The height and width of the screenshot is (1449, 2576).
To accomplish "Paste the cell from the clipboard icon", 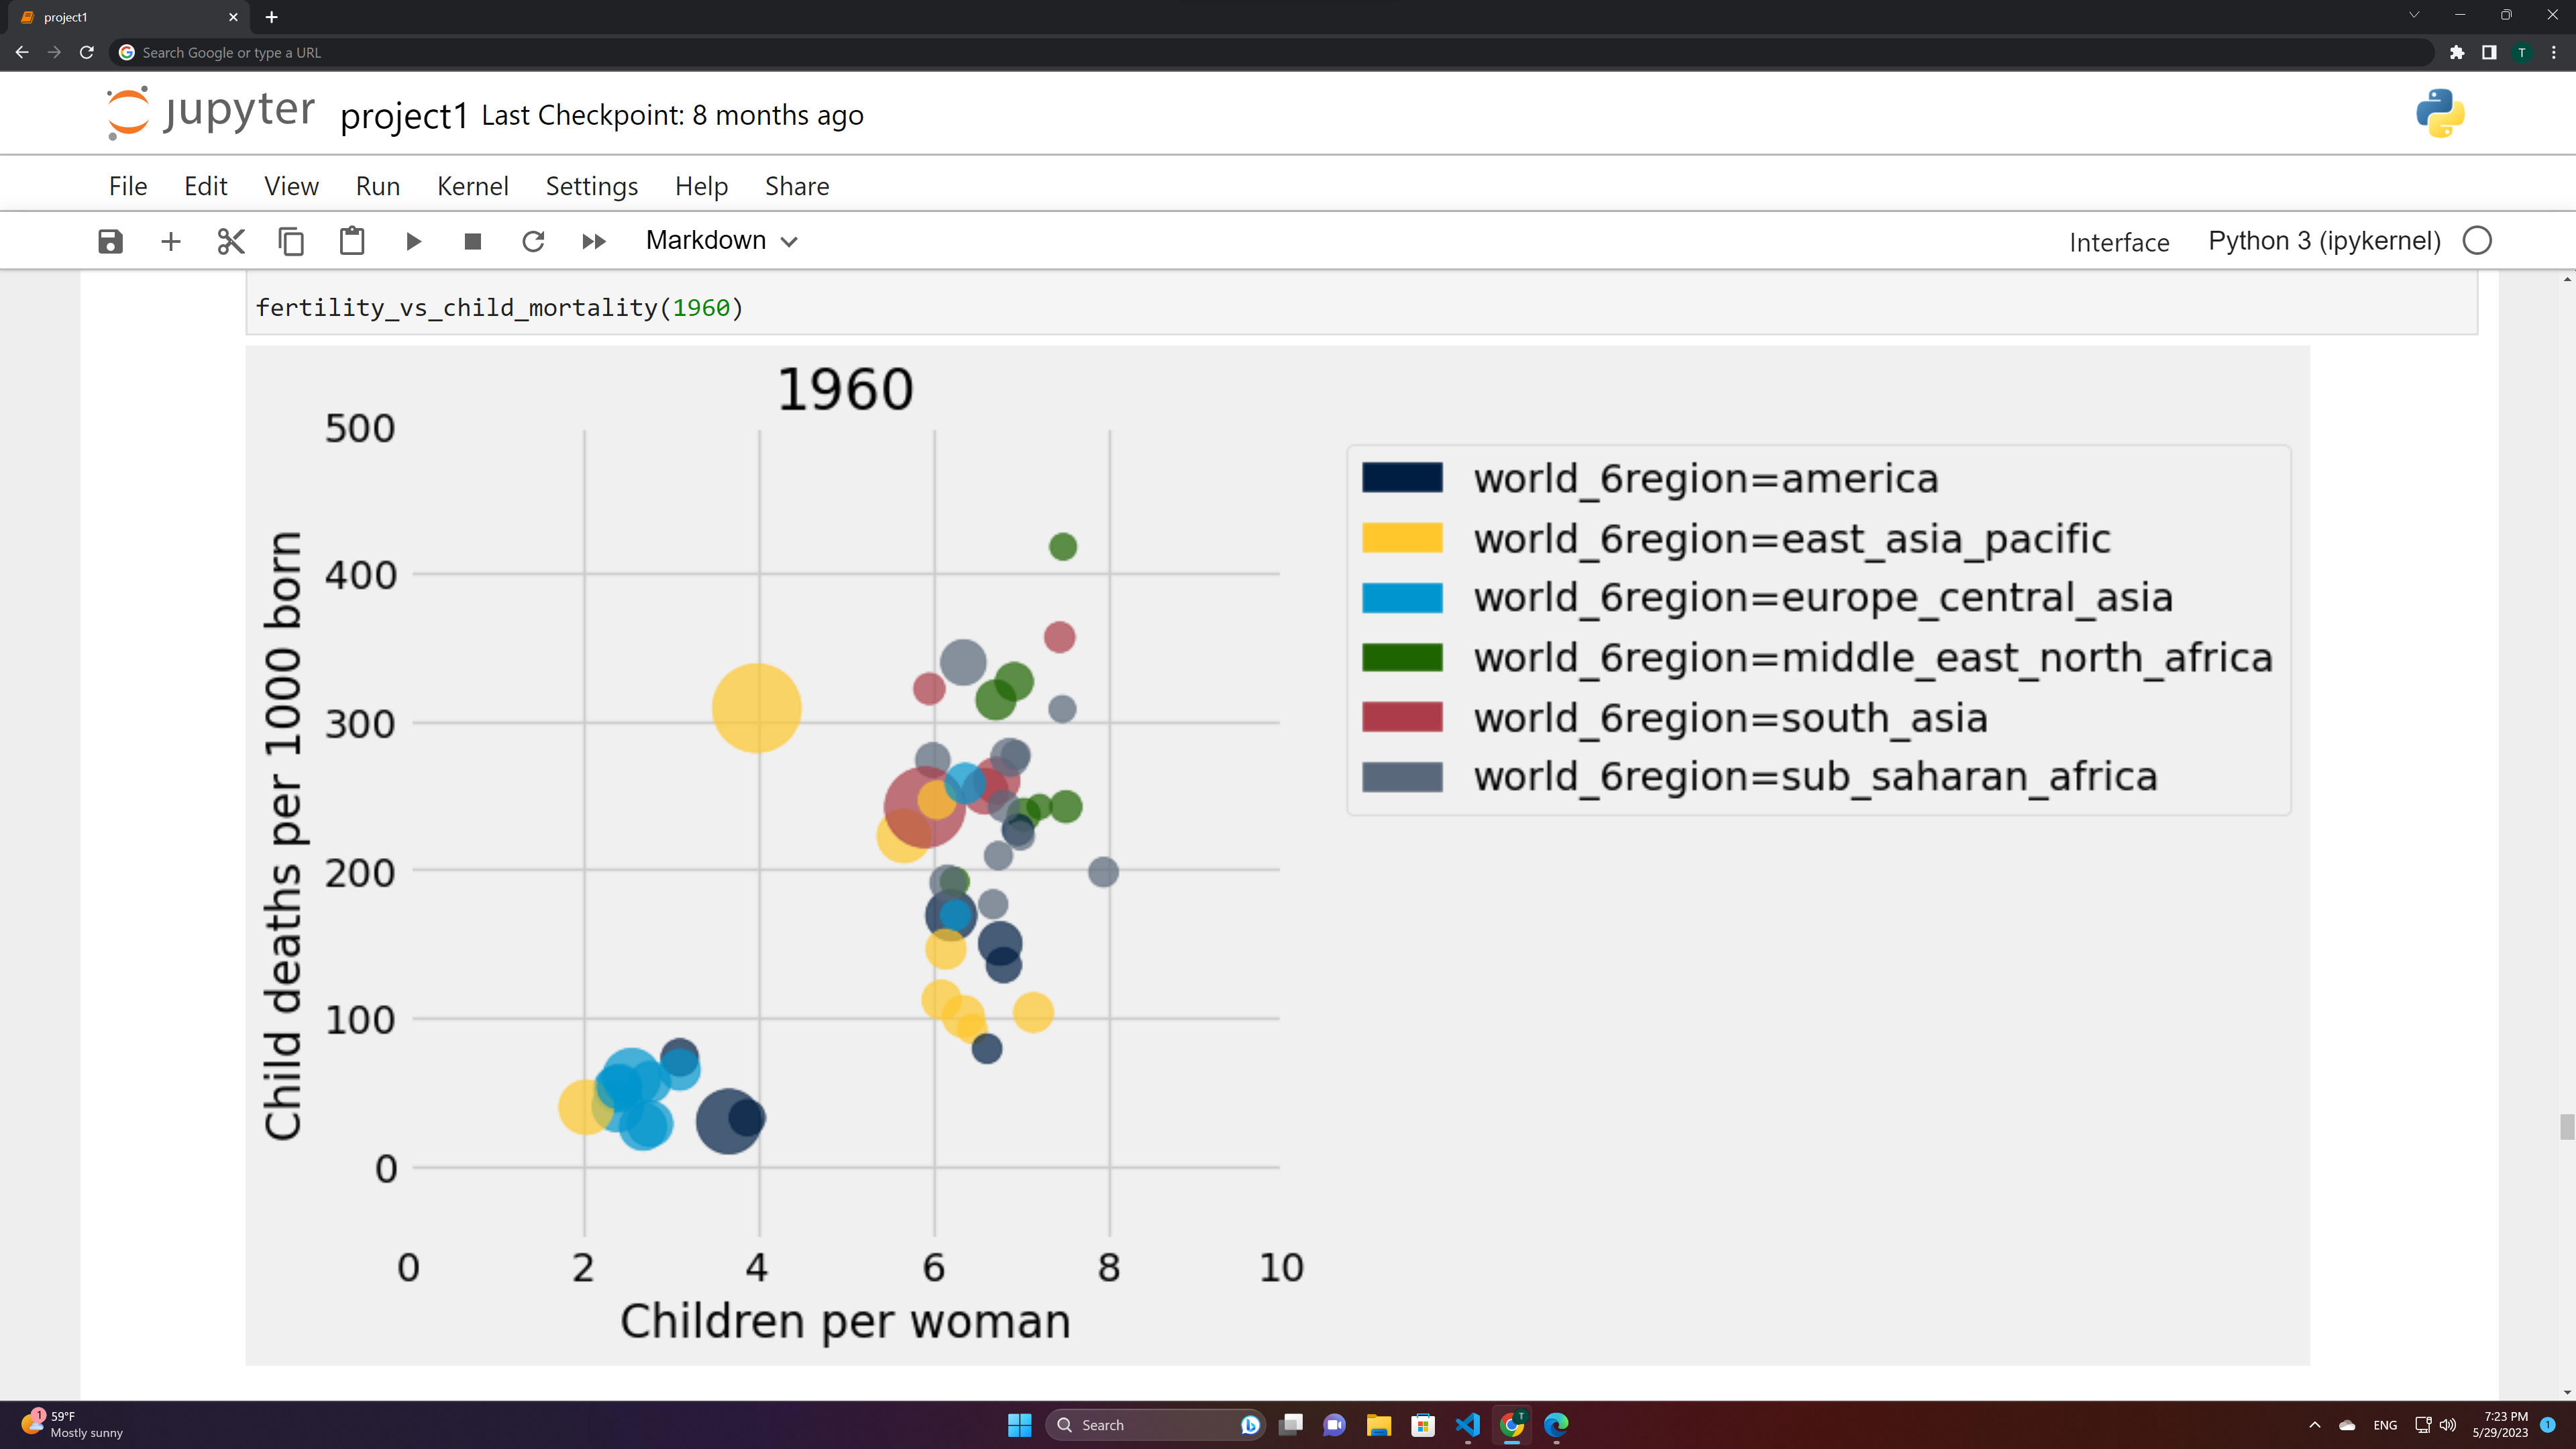I will pyautogui.click(x=352, y=241).
